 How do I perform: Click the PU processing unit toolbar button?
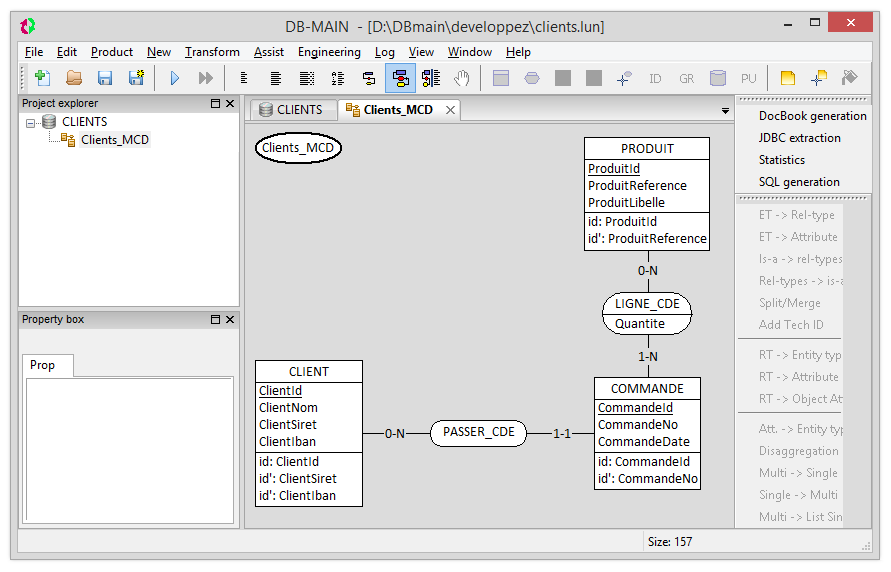(749, 78)
